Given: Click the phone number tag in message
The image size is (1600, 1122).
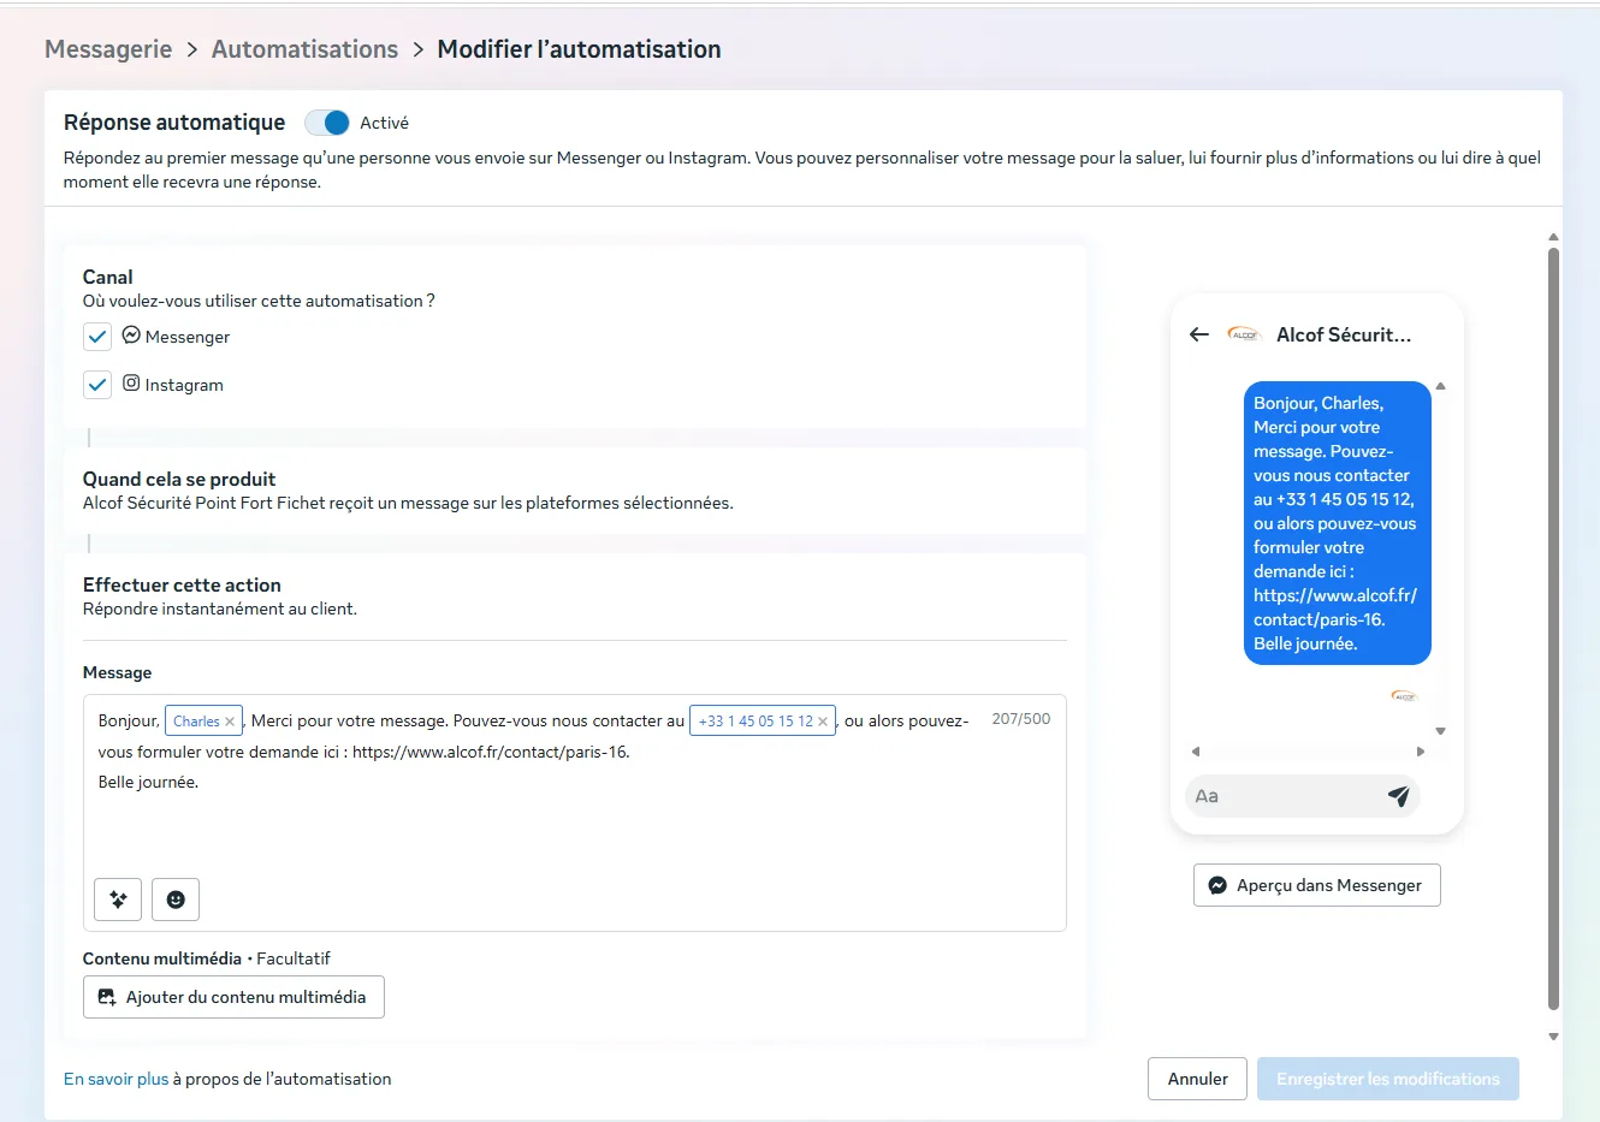Looking at the screenshot, I should point(755,721).
